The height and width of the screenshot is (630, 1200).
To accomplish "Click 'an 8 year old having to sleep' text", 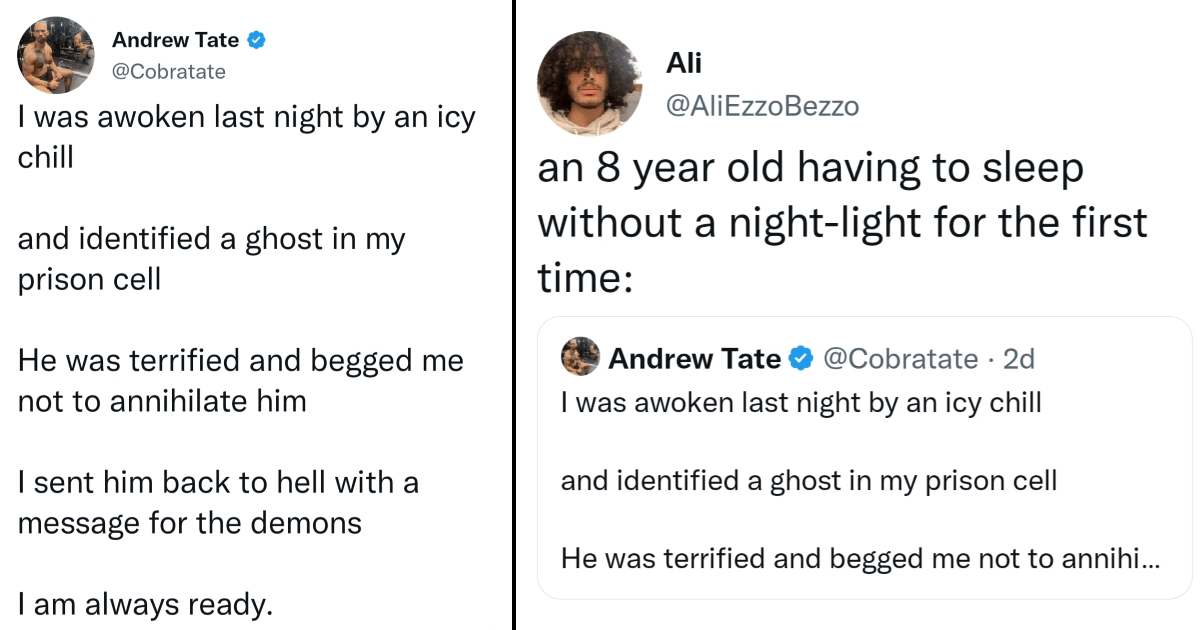I will click(810, 169).
